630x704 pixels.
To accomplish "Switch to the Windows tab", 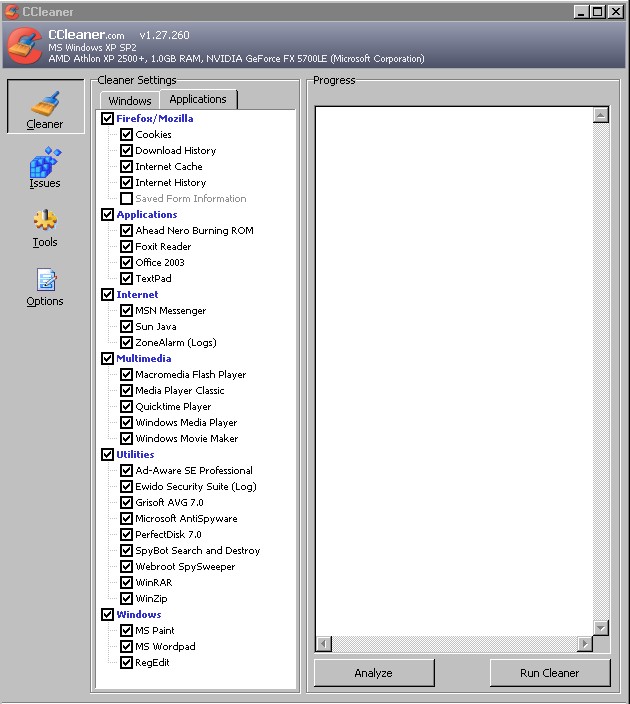I will pyautogui.click(x=130, y=101).
